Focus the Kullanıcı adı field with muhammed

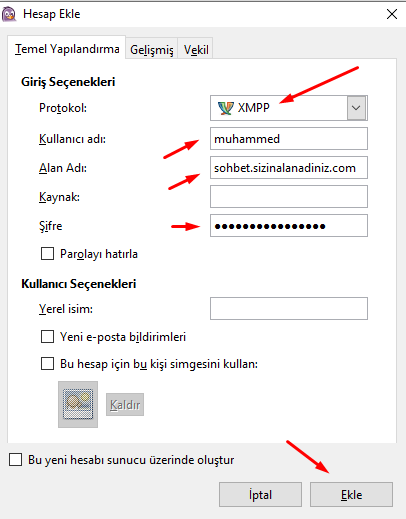[x=289, y=138]
